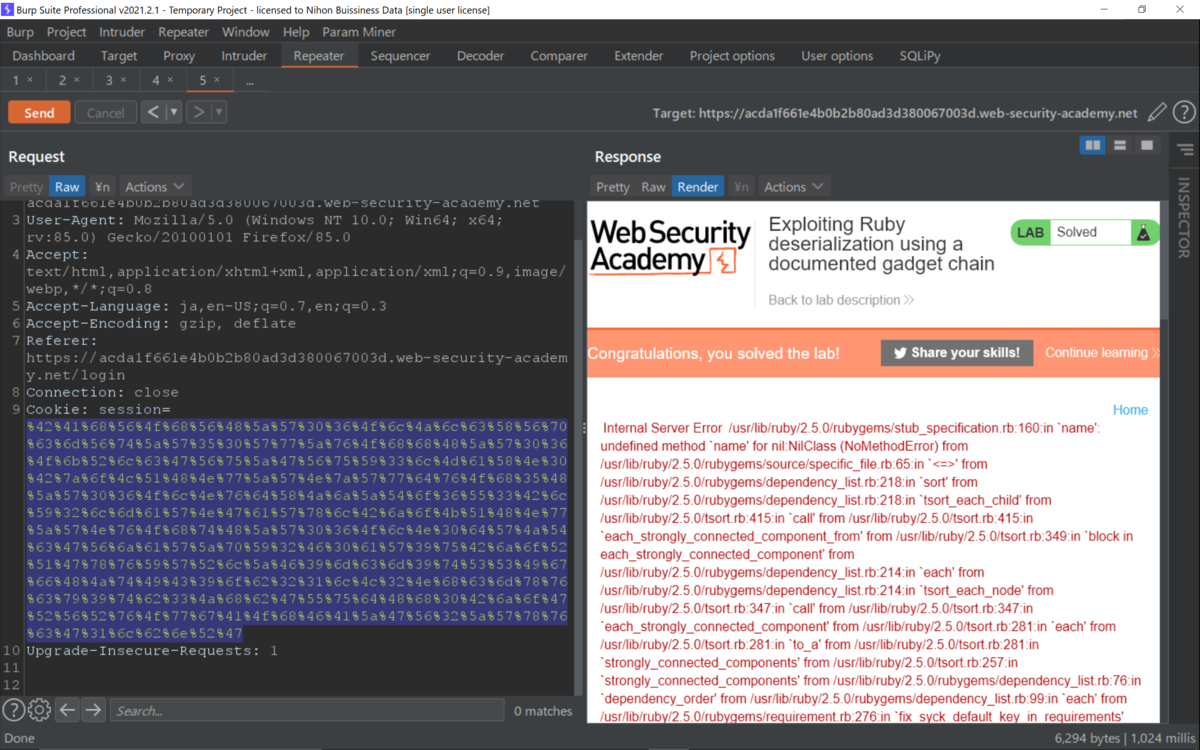This screenshot has height=750, width=1200.
Task: Open the Request Actions dropdown
Action: pyautogui.click(x=155, y=187)
